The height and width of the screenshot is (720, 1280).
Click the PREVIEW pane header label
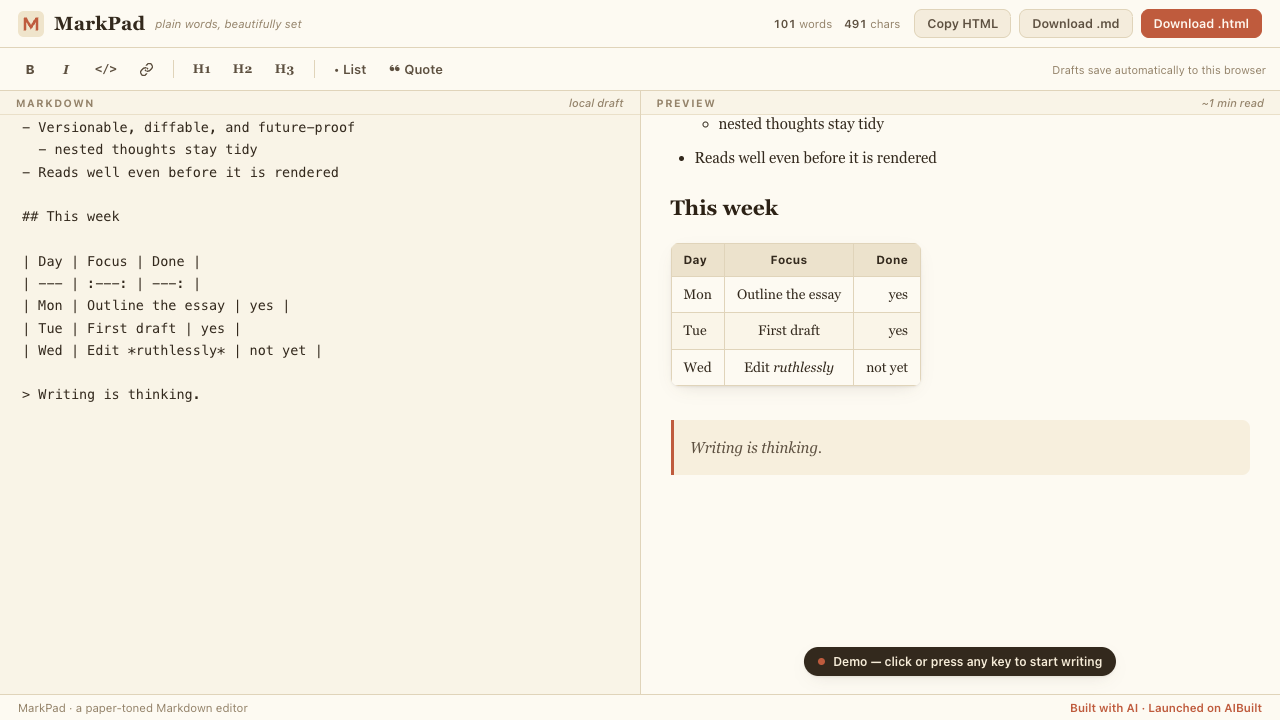click(x=686, y=103)
